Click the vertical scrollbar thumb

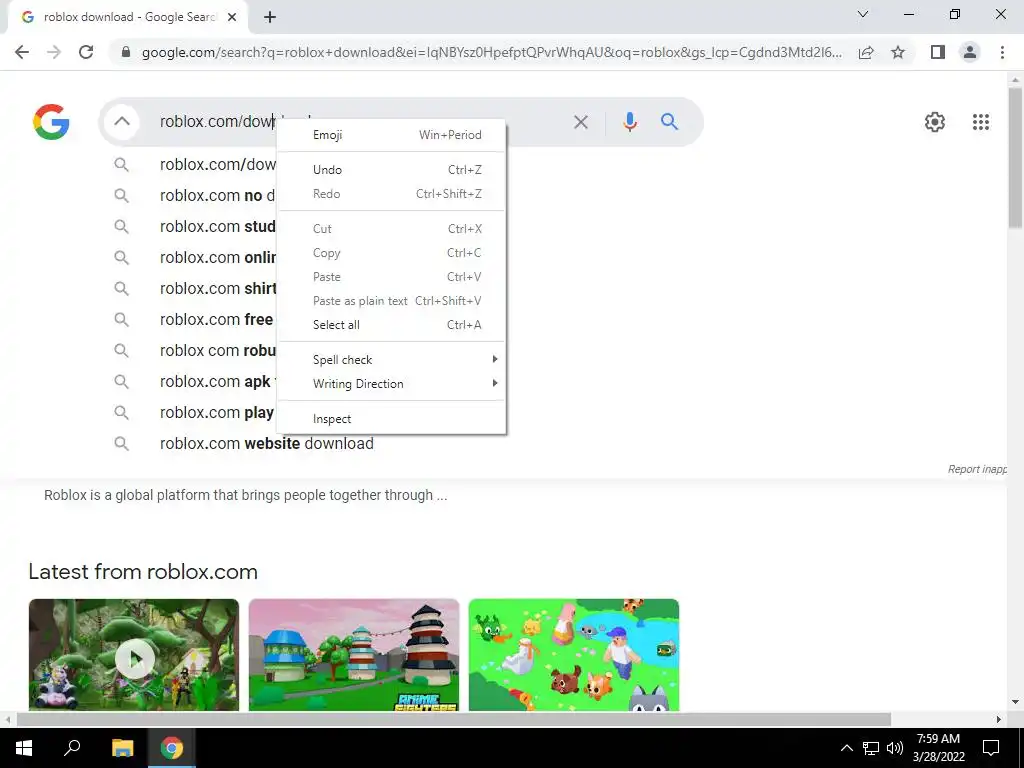(x=1015, y=157)
